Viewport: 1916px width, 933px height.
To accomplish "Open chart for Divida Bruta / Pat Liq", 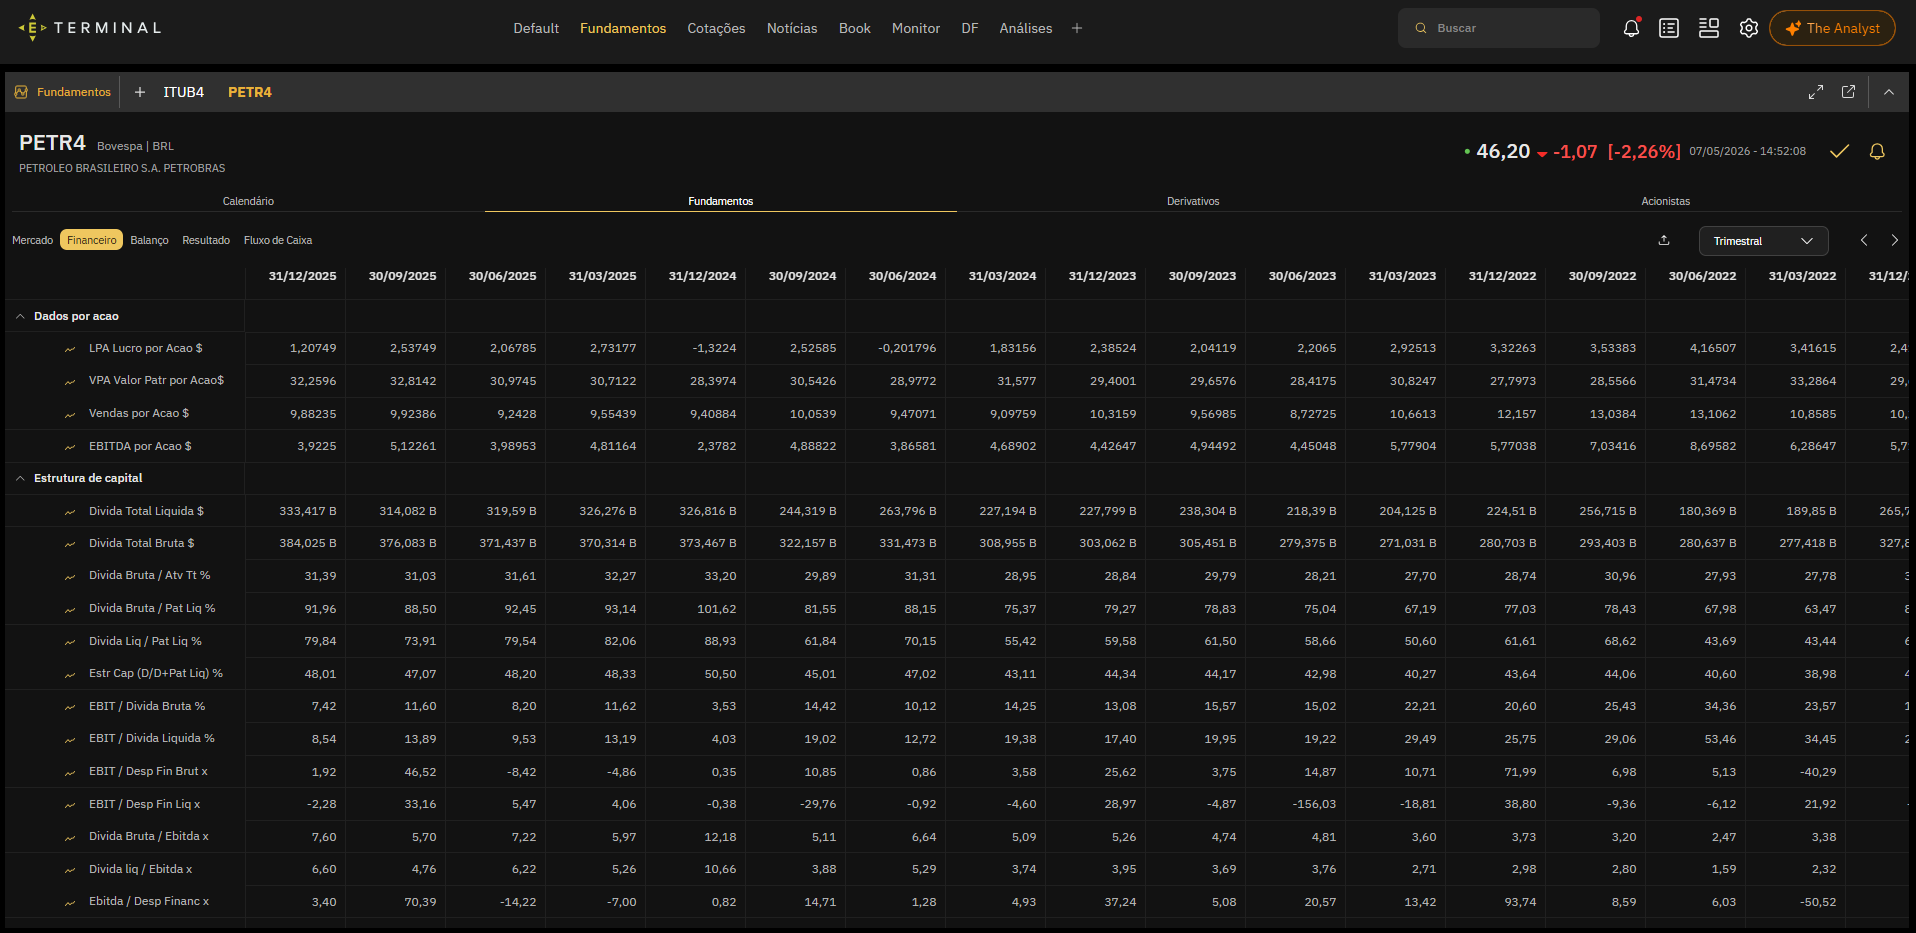I will click(x=70, y=609).
